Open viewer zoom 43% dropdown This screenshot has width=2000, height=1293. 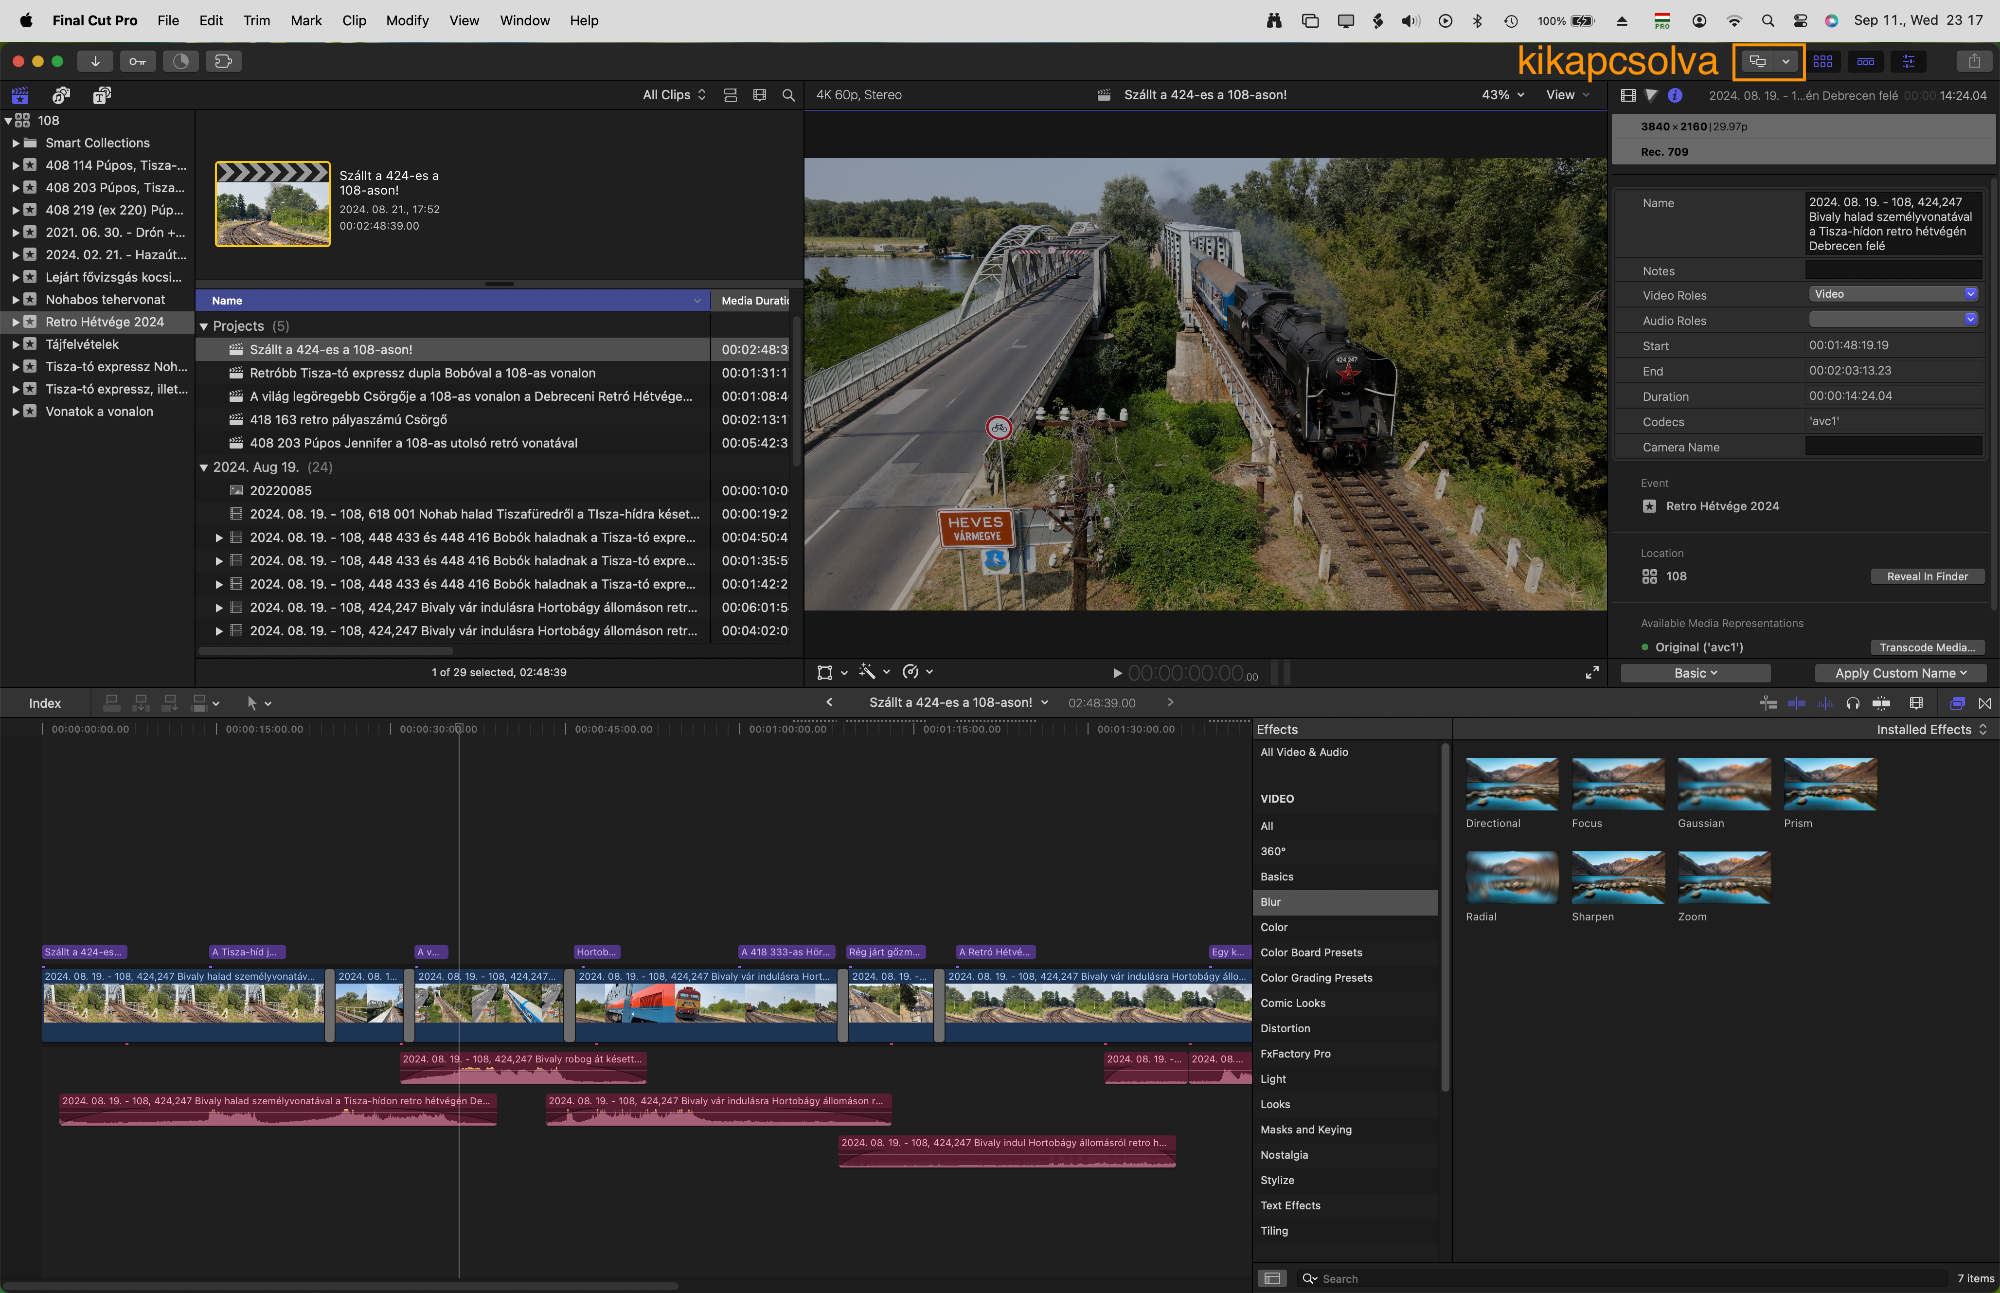1503,95
